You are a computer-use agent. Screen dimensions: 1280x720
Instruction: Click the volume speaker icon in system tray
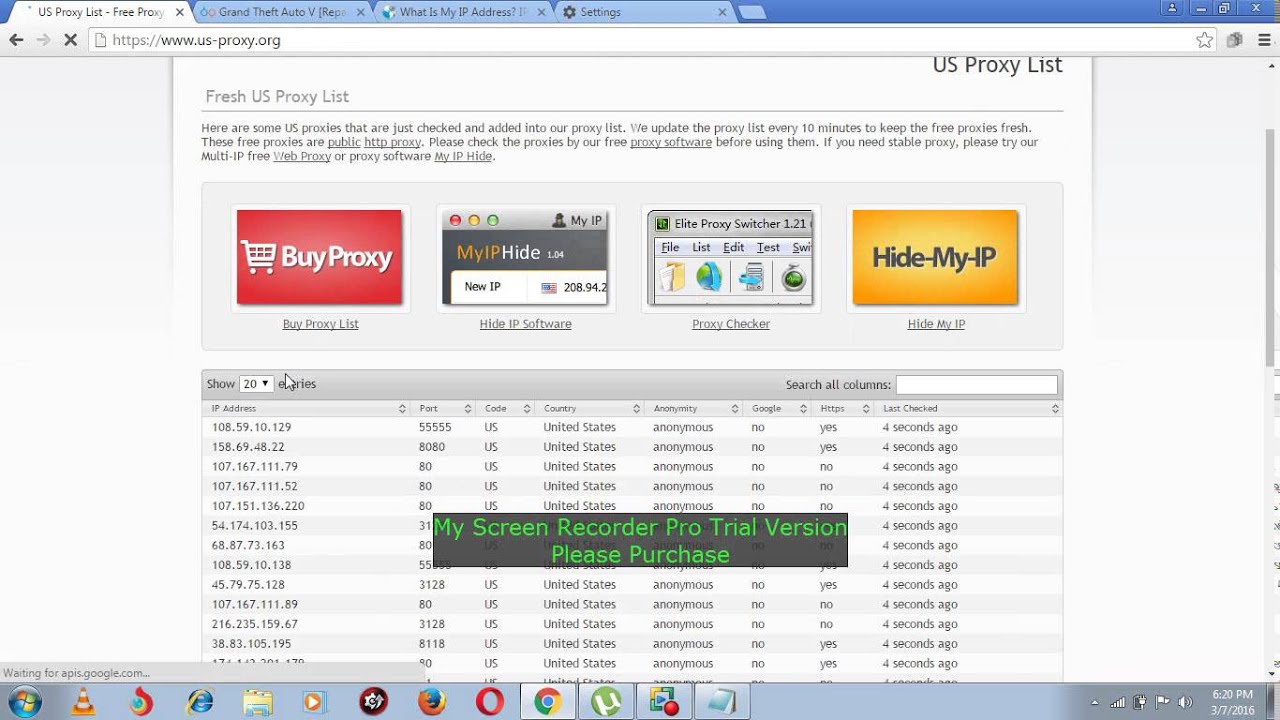(x=1187, y=702)
